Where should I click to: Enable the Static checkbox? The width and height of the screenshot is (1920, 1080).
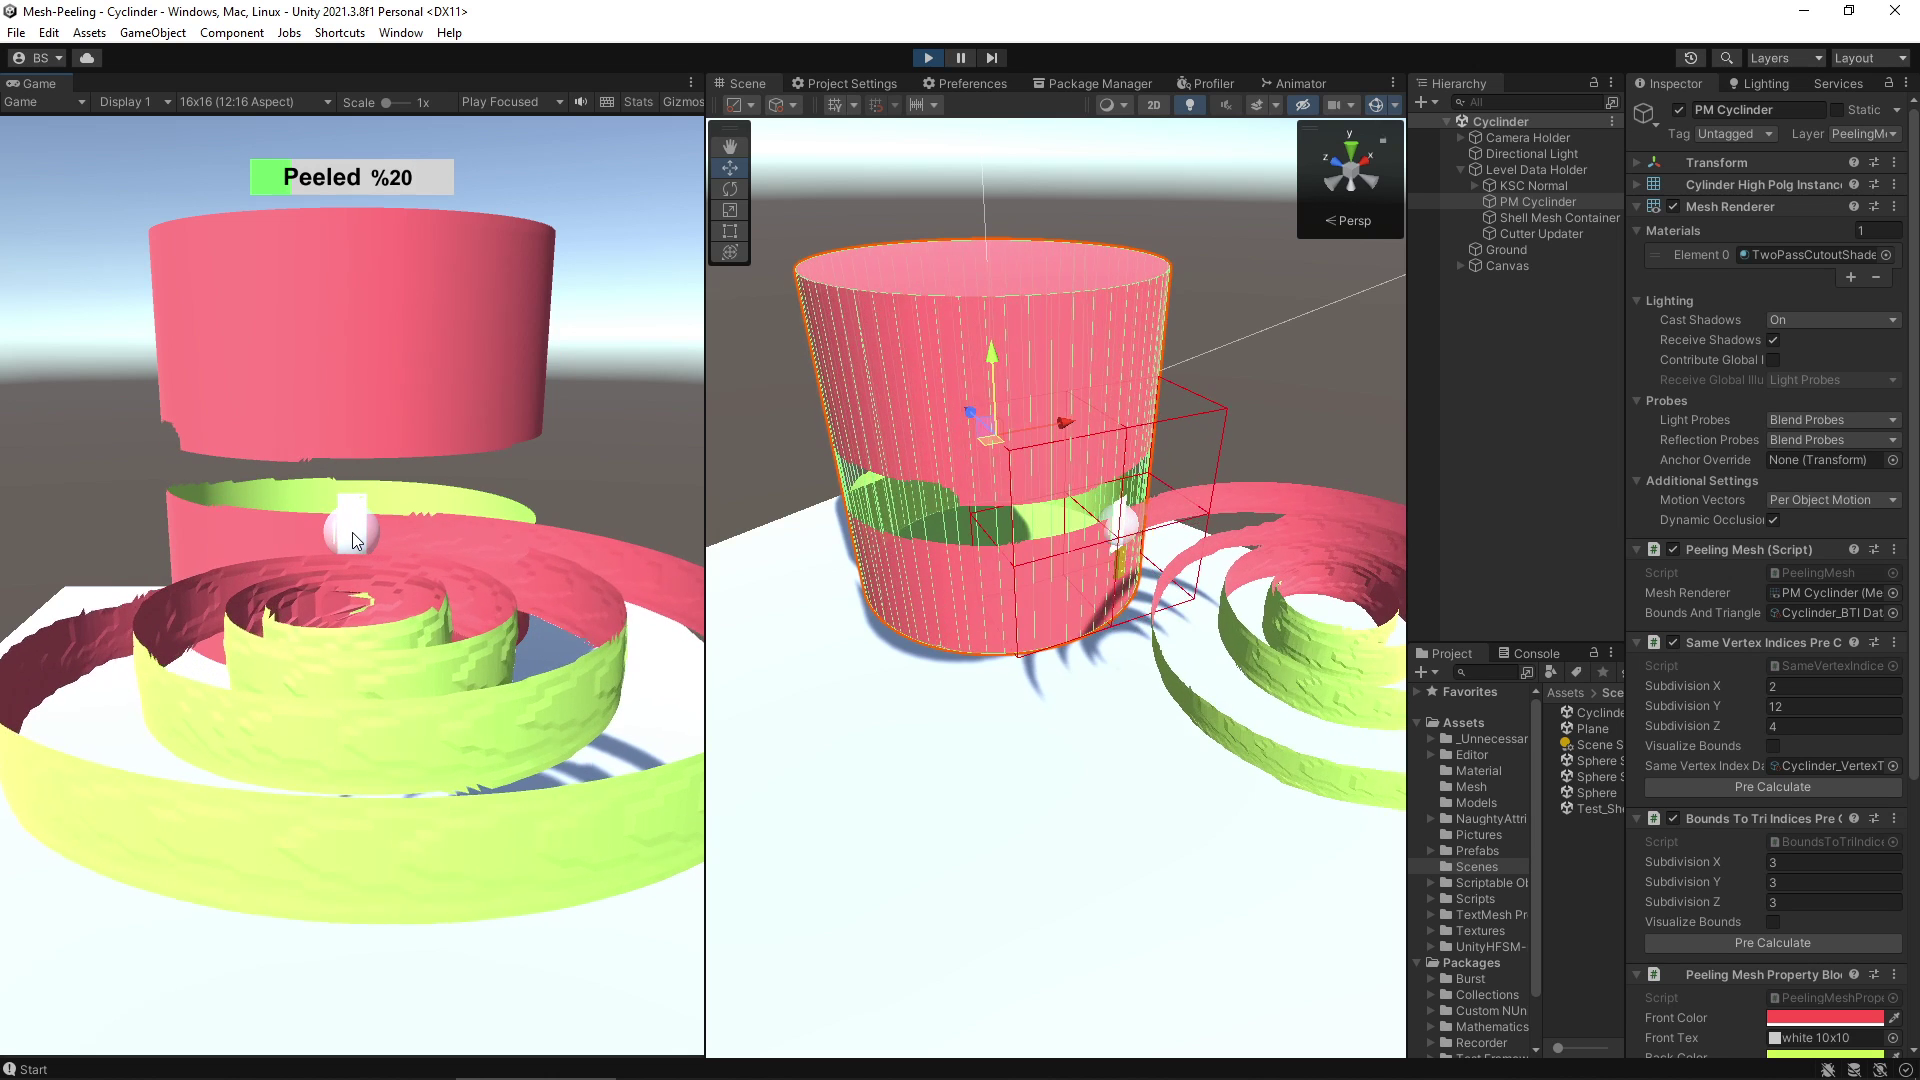click(x=1836, y=110)
